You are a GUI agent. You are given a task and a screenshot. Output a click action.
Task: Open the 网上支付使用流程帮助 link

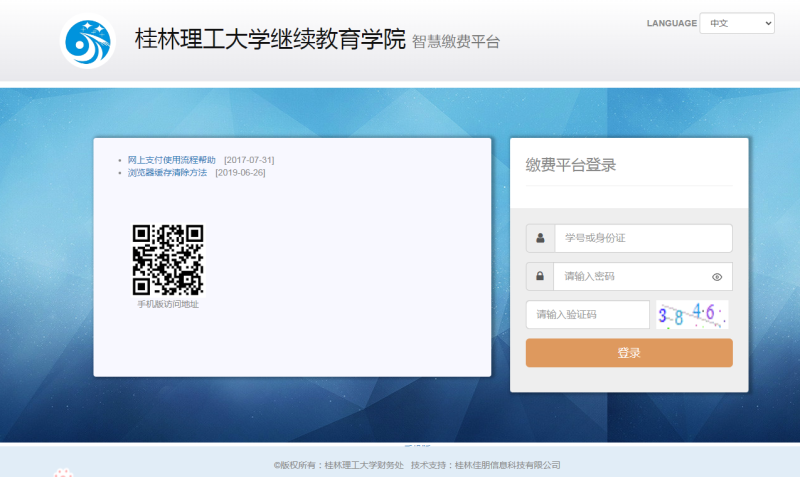pyautogui.click(x=171, y=160)
